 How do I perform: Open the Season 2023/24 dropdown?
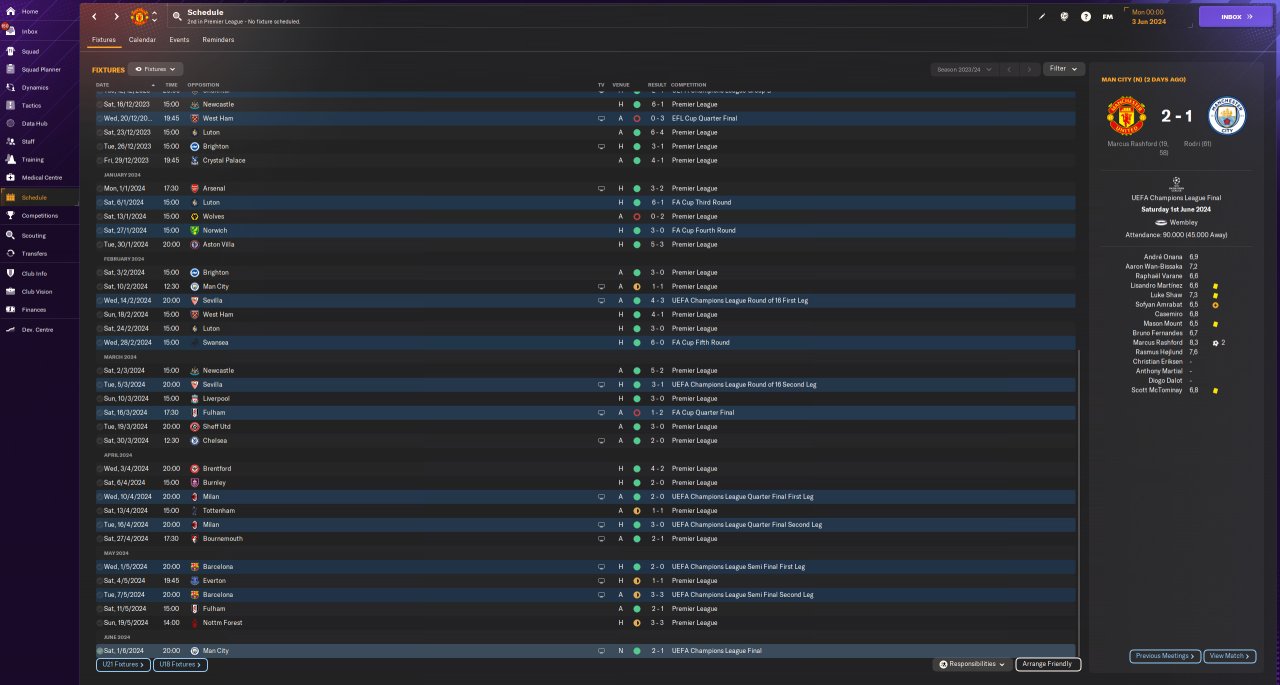tap(963, 69)
